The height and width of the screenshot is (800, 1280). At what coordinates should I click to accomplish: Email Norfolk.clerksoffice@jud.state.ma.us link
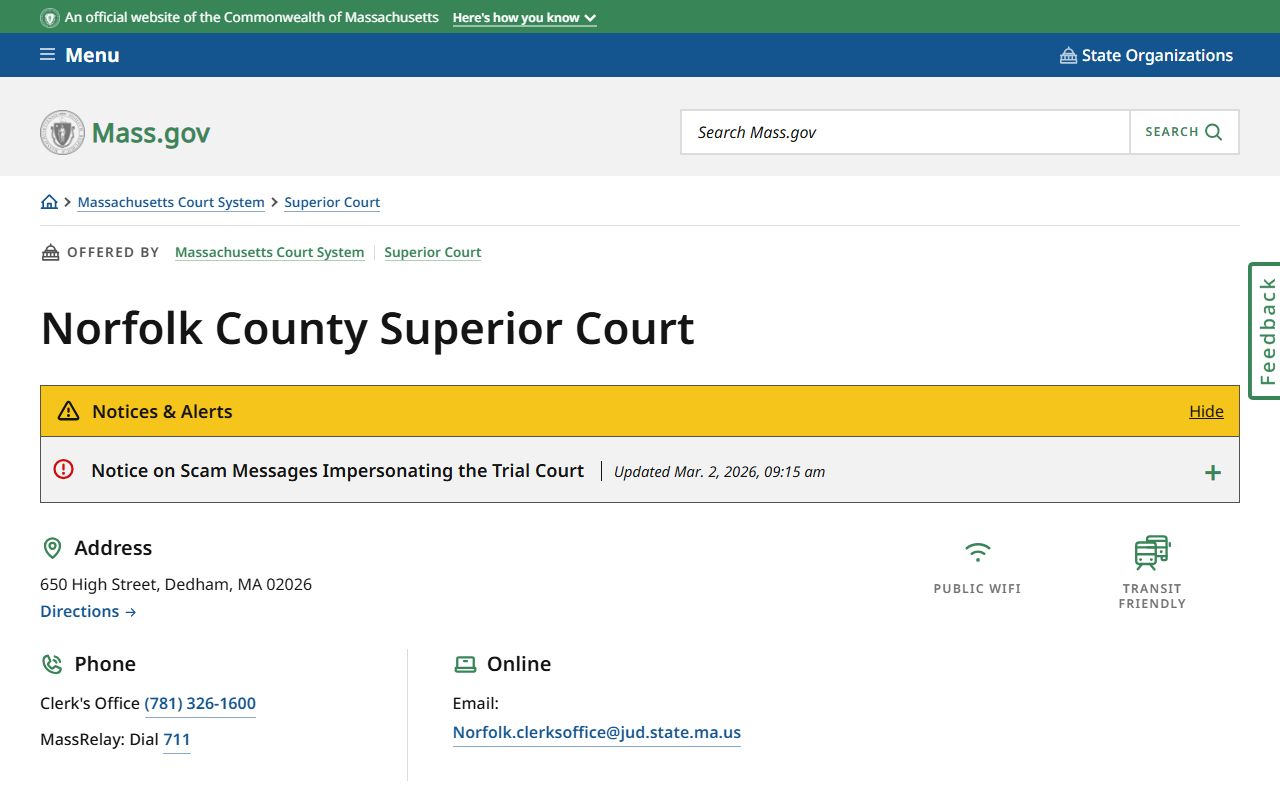click(597, 732)
